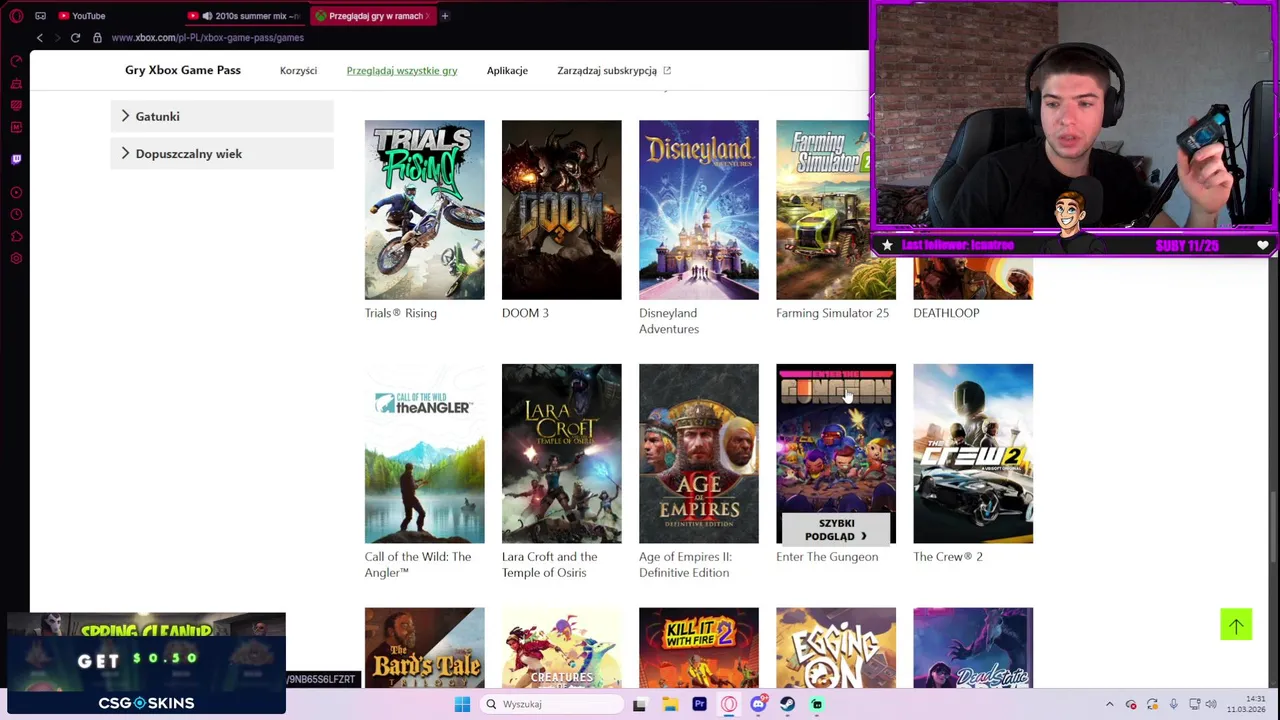Open Twitch panel in sidebar
Viewport: 1280px width, 720px height.
point(16,159)
